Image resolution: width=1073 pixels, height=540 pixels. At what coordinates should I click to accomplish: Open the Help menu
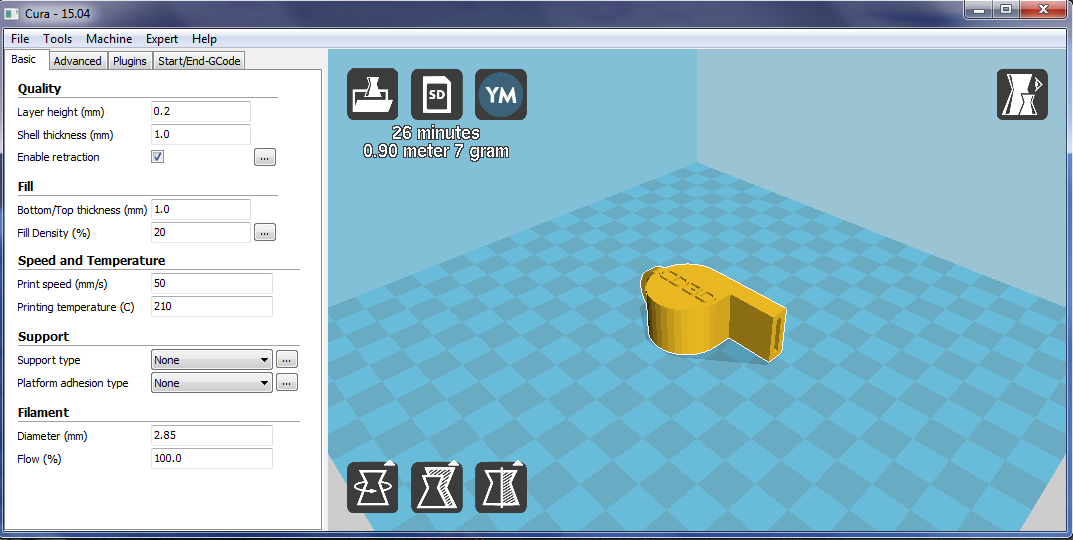[204, 39]
